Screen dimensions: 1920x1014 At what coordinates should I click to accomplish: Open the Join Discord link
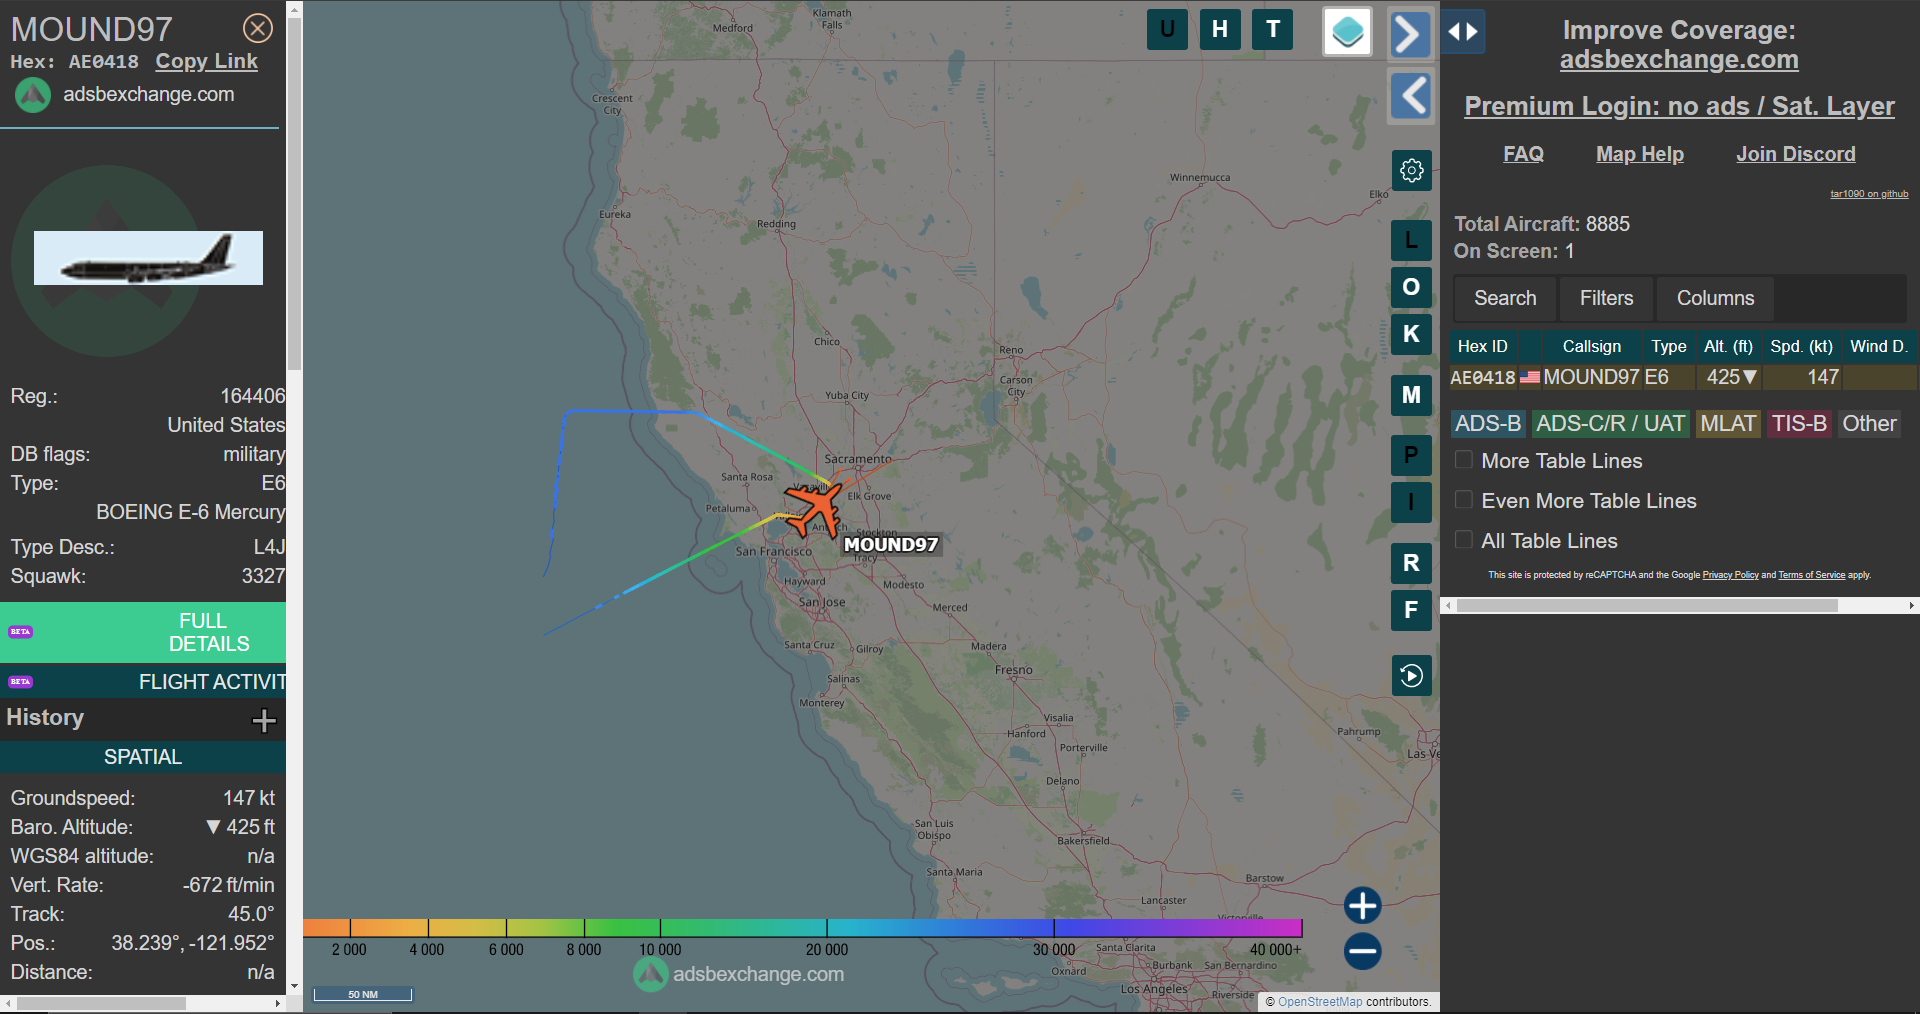[1796, 154]
